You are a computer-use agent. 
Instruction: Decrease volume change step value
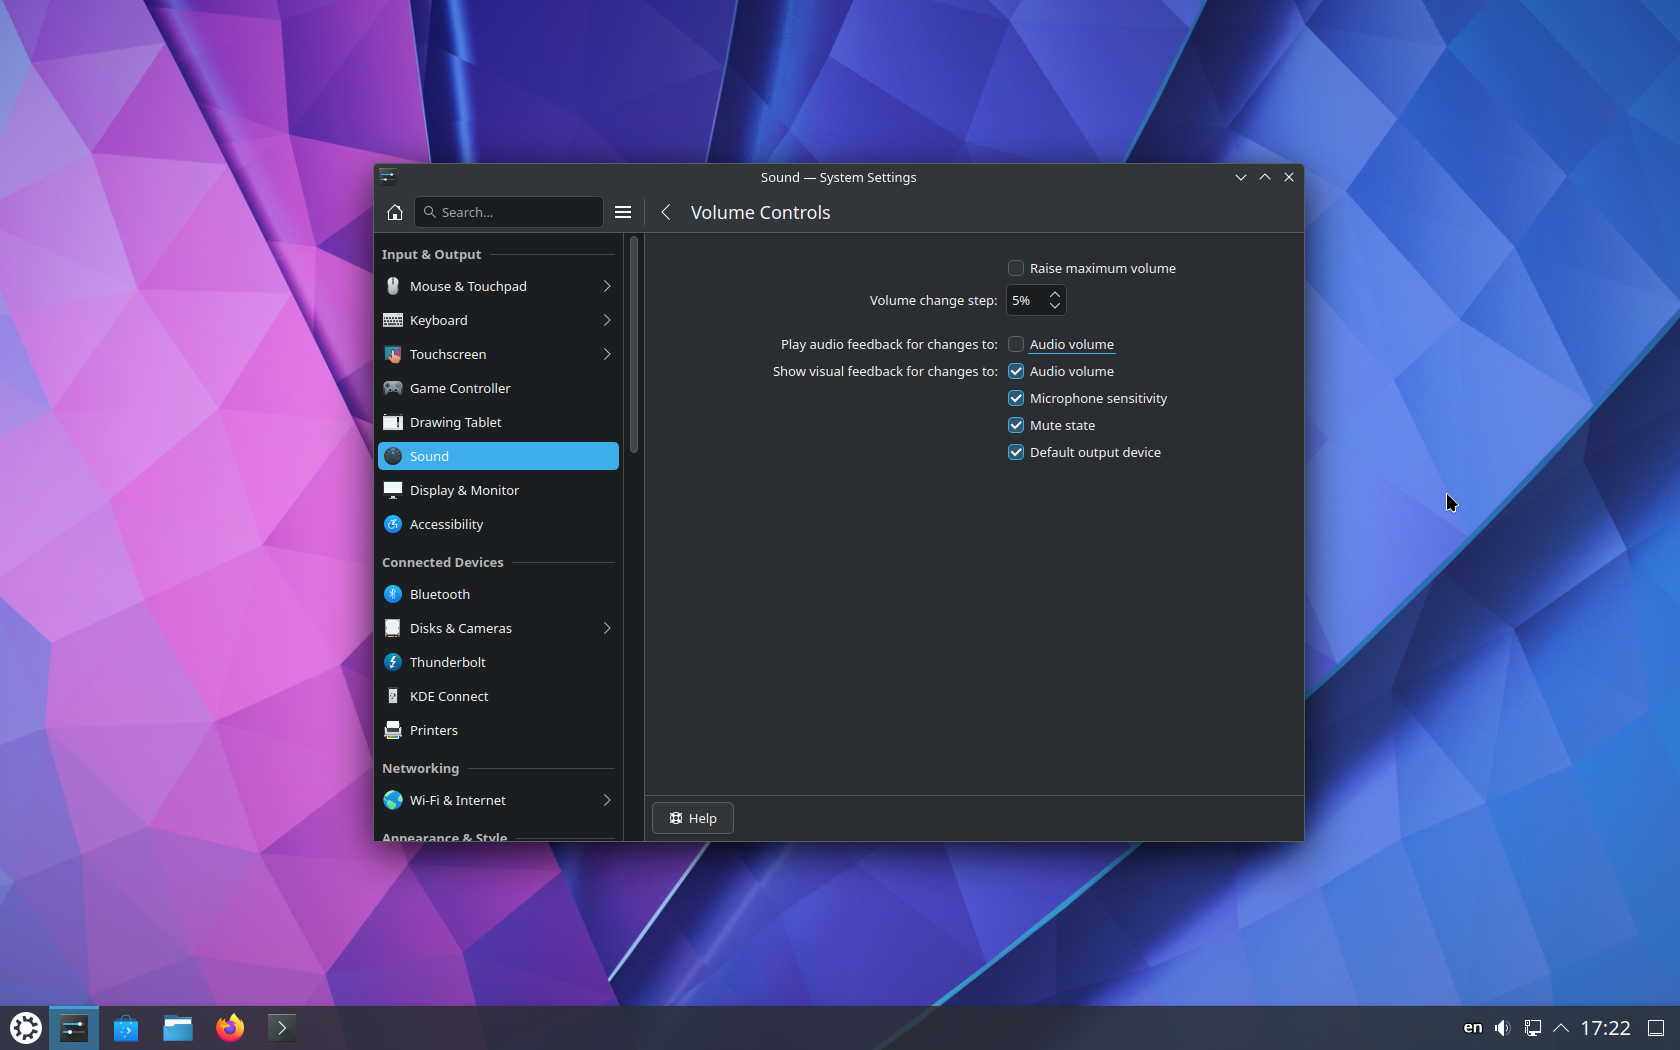coord(1055,306)
